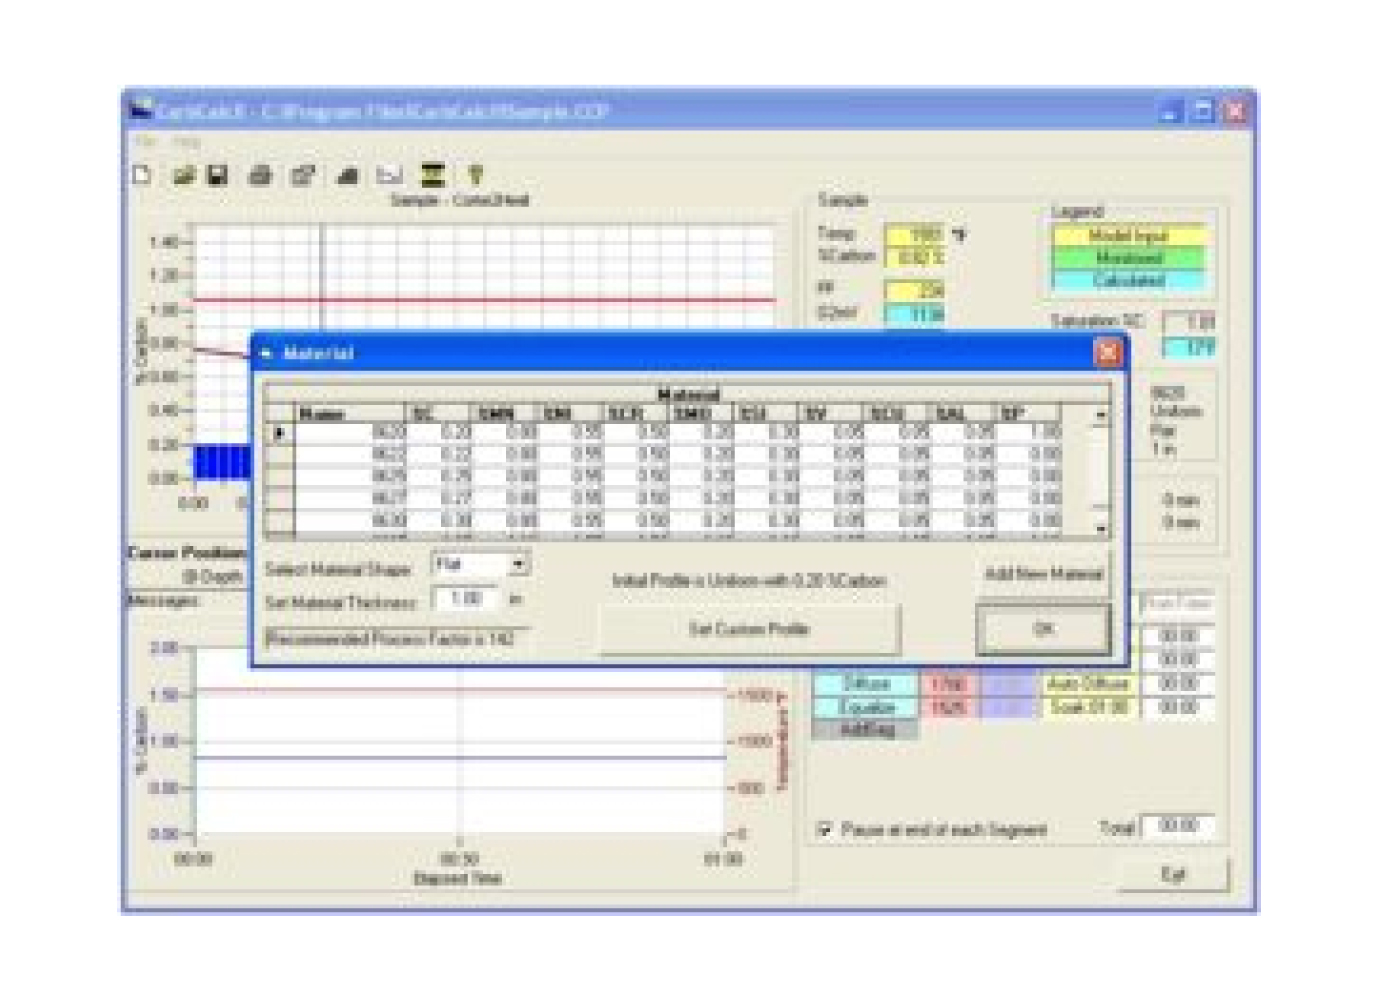1376x1000 pixels.
Task: Click the yellow Model Input legend swatch
Action: pyautogui.click(x=1128, y=236)
